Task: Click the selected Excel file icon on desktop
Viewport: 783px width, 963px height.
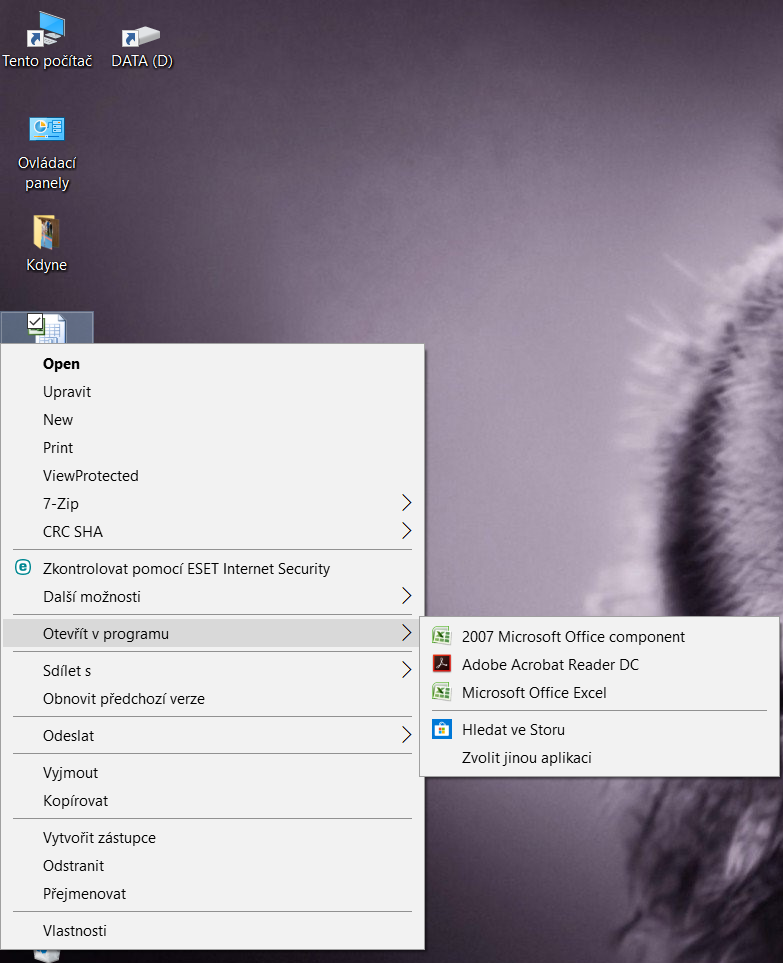Action: (47, 329)
